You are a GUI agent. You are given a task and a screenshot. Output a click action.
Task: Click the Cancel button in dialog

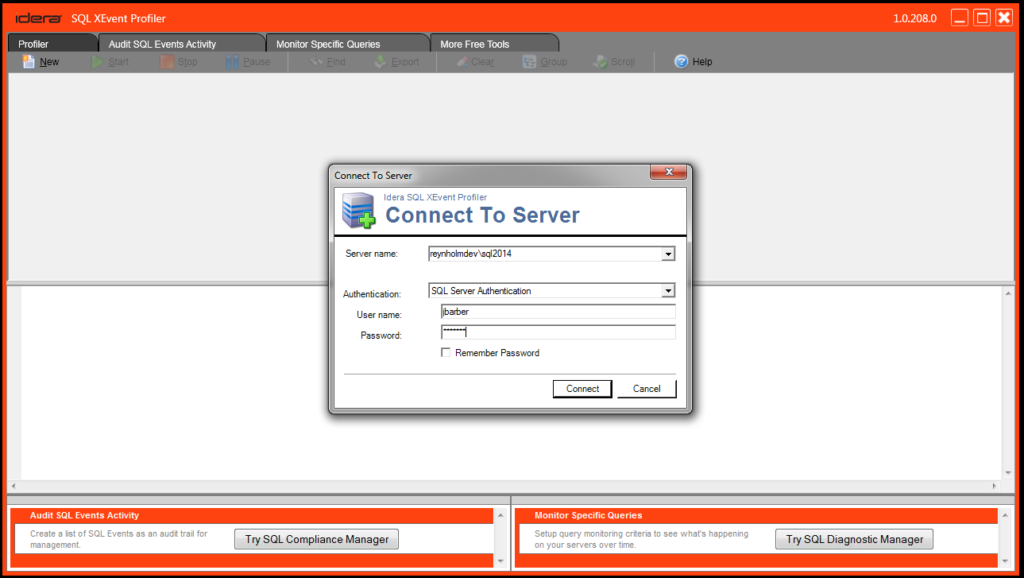click(x=647, y=389)
